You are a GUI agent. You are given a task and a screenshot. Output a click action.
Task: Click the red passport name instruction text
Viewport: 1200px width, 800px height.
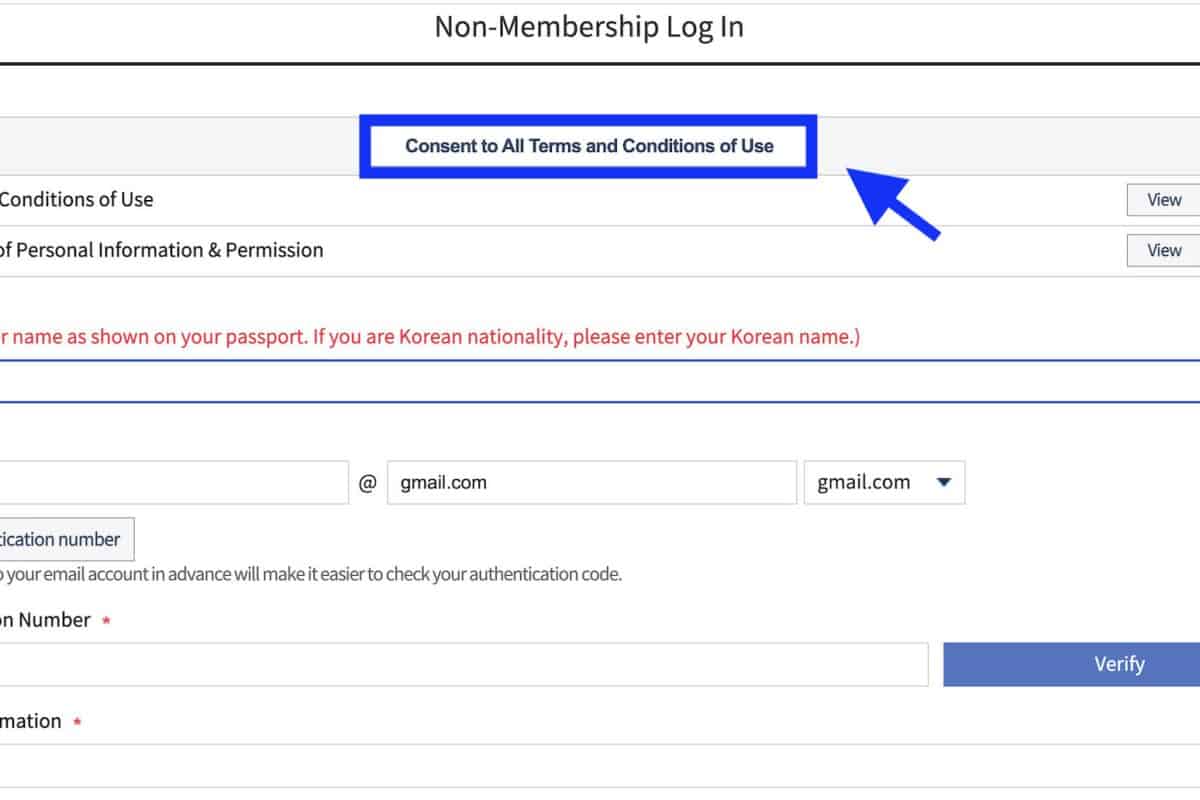coord(430,337)
